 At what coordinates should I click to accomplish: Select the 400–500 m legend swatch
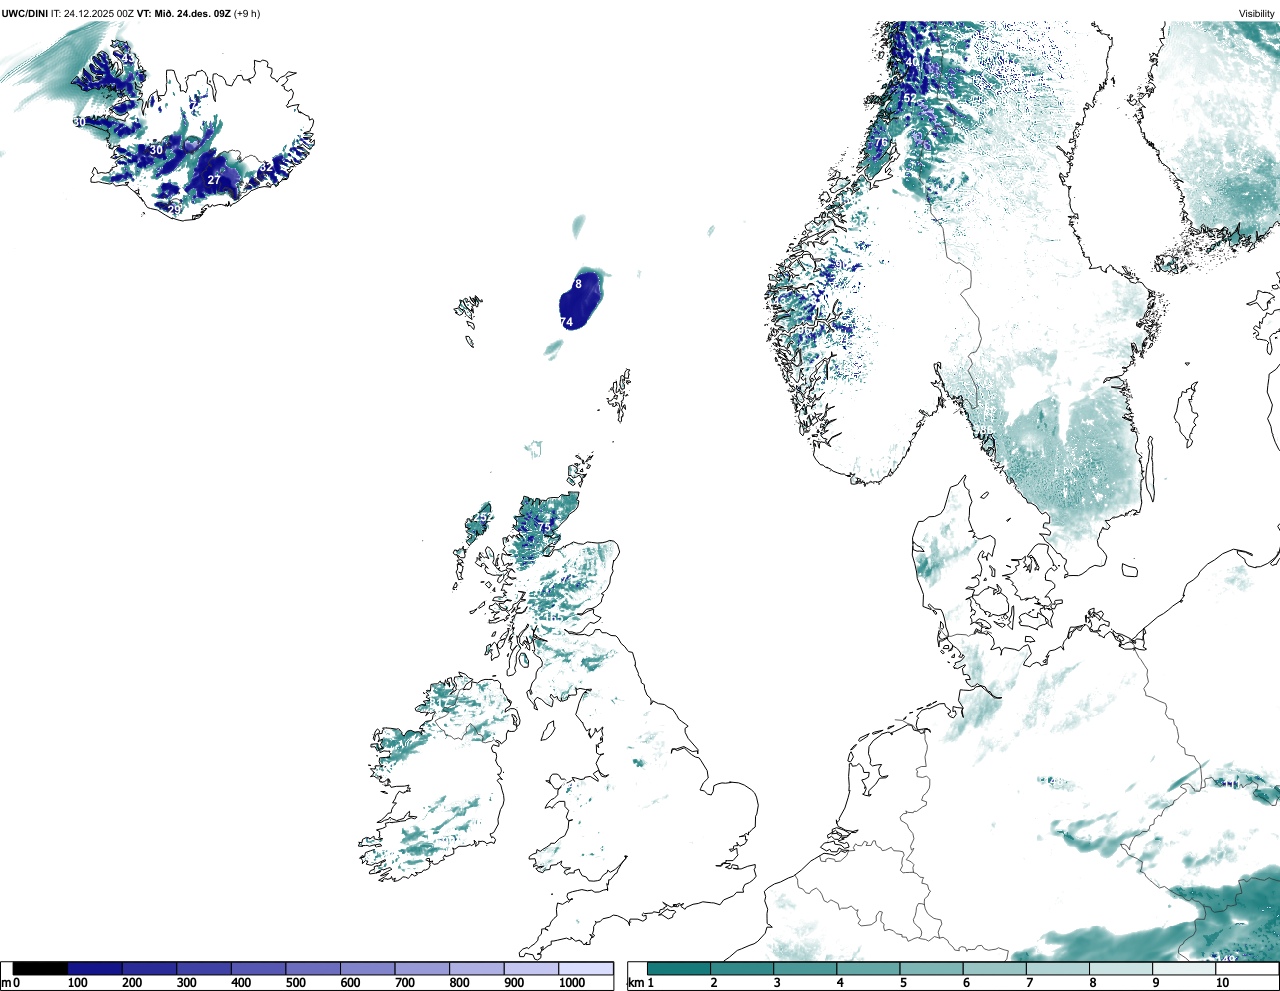click(x=258, y=969)
